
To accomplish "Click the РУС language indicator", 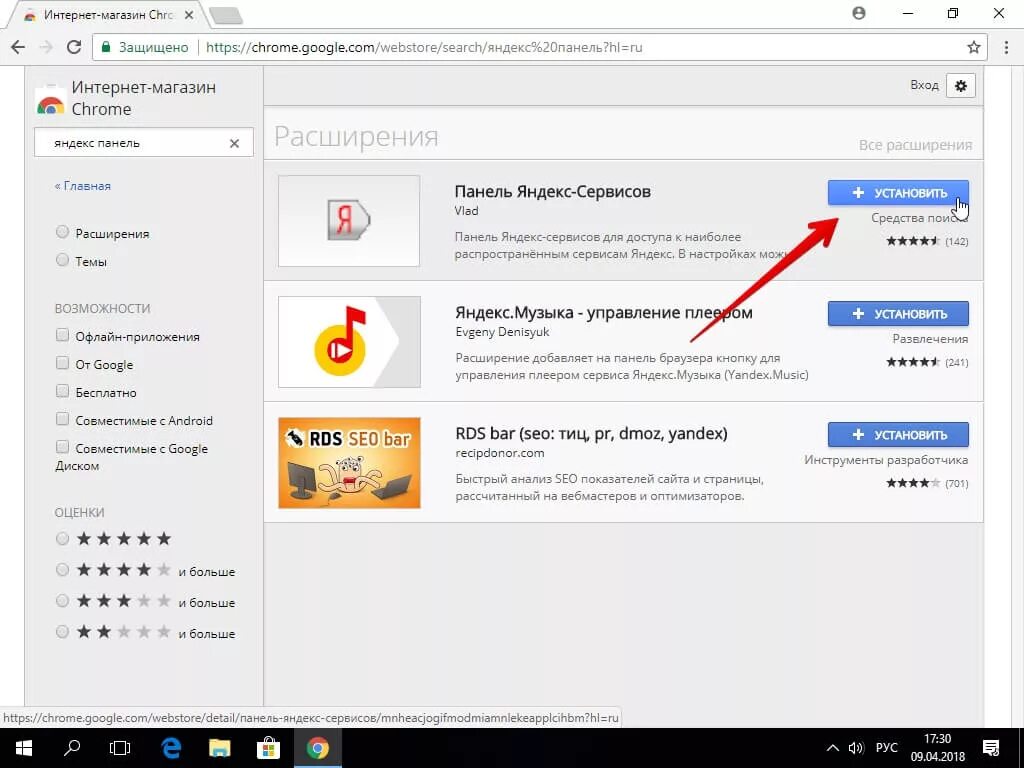I will (x=886, y=748).
